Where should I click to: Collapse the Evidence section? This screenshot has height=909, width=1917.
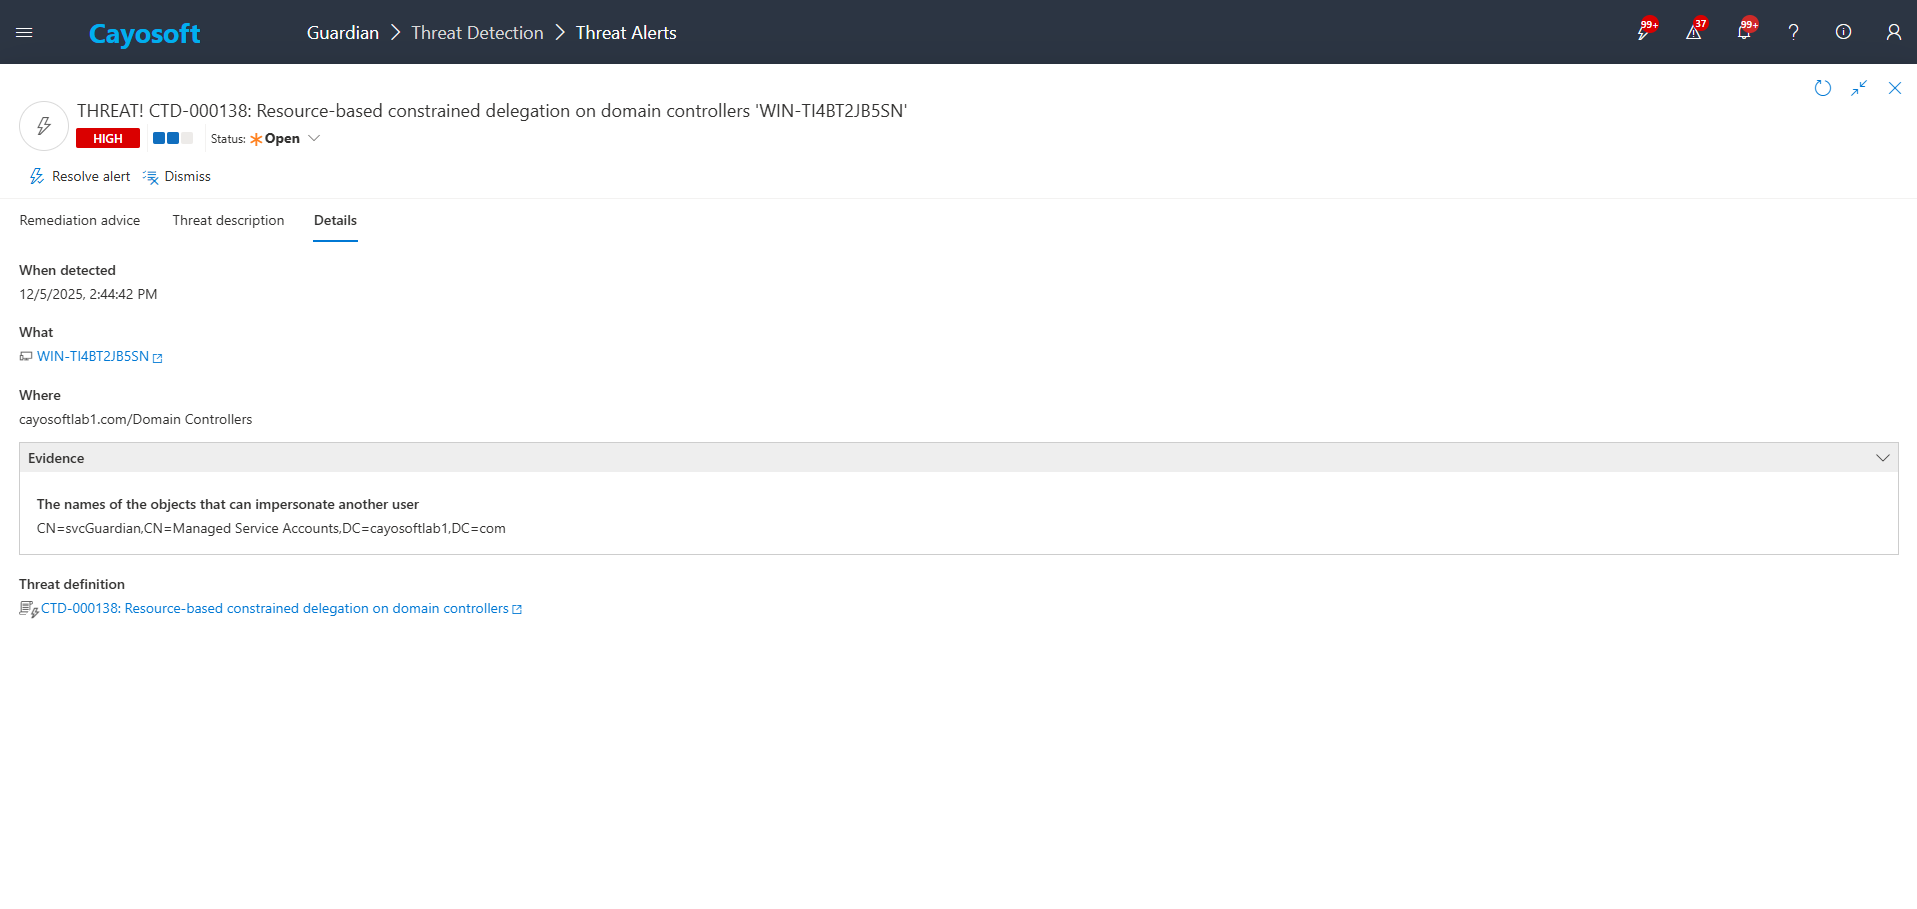[1882, 458]
